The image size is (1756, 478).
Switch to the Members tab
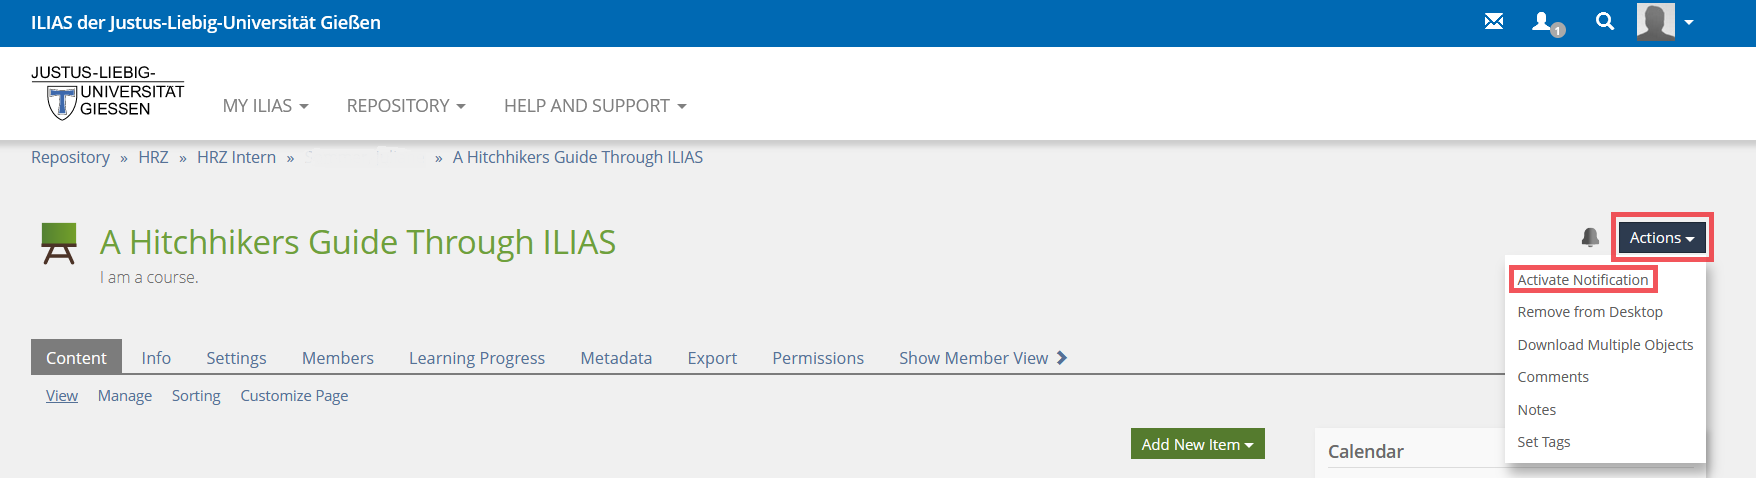coord(337,358)
